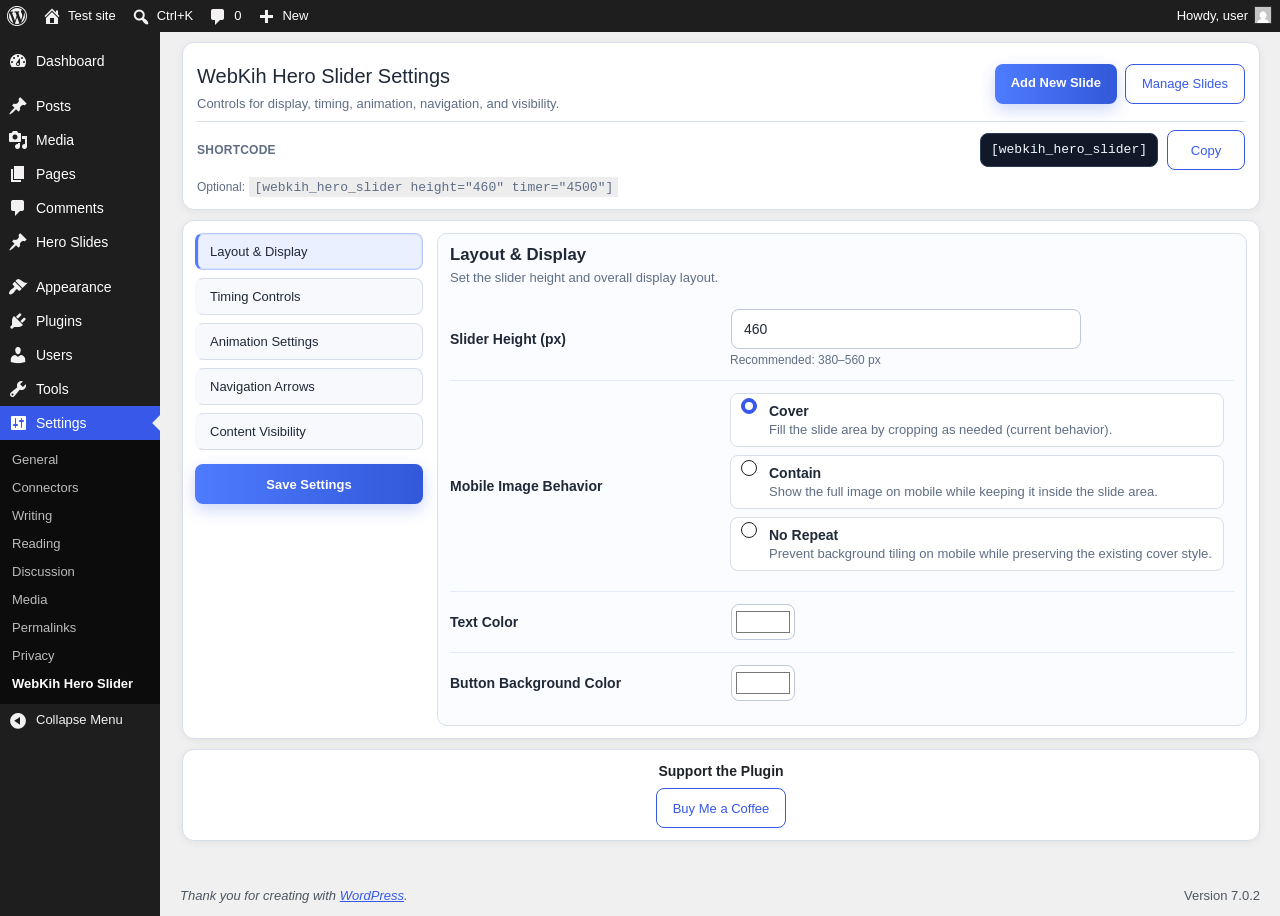Follow the WordPress footer link
This screenshot has height=916, width=1280.
click(372, 896)
